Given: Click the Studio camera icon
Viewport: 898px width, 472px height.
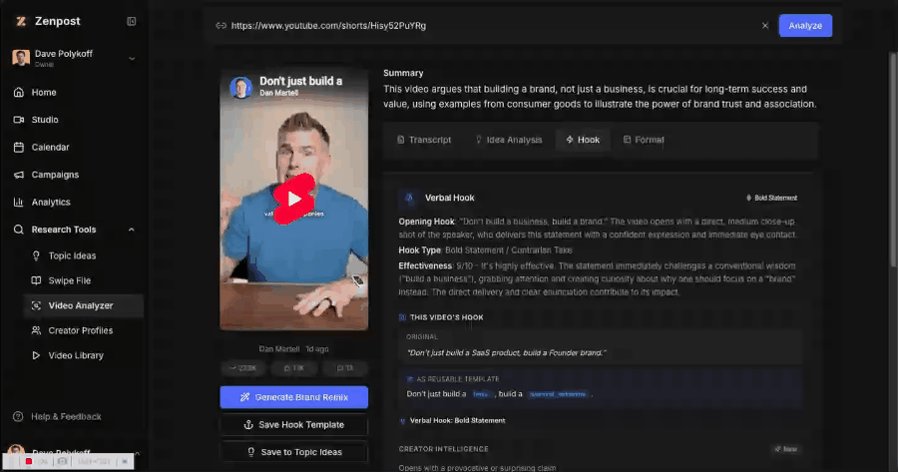Looking at the screenshot, I should 18,120.
